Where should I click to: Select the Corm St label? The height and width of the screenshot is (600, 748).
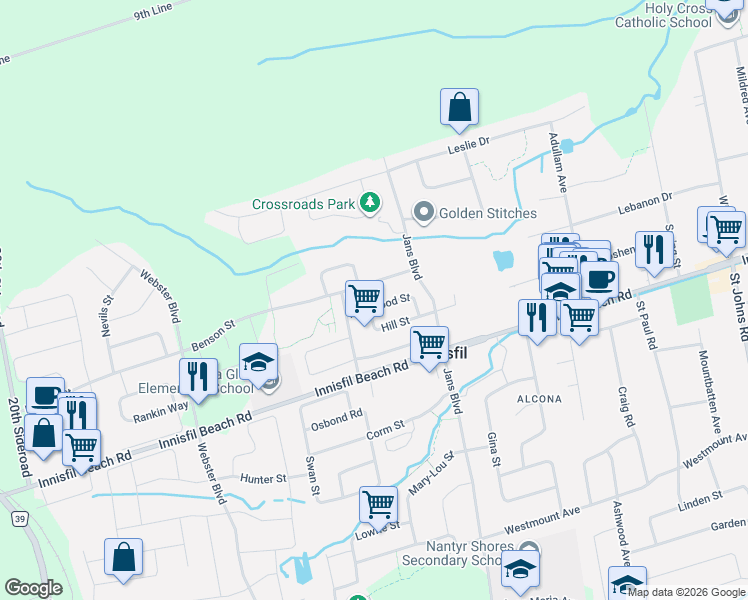click(385, 430)
